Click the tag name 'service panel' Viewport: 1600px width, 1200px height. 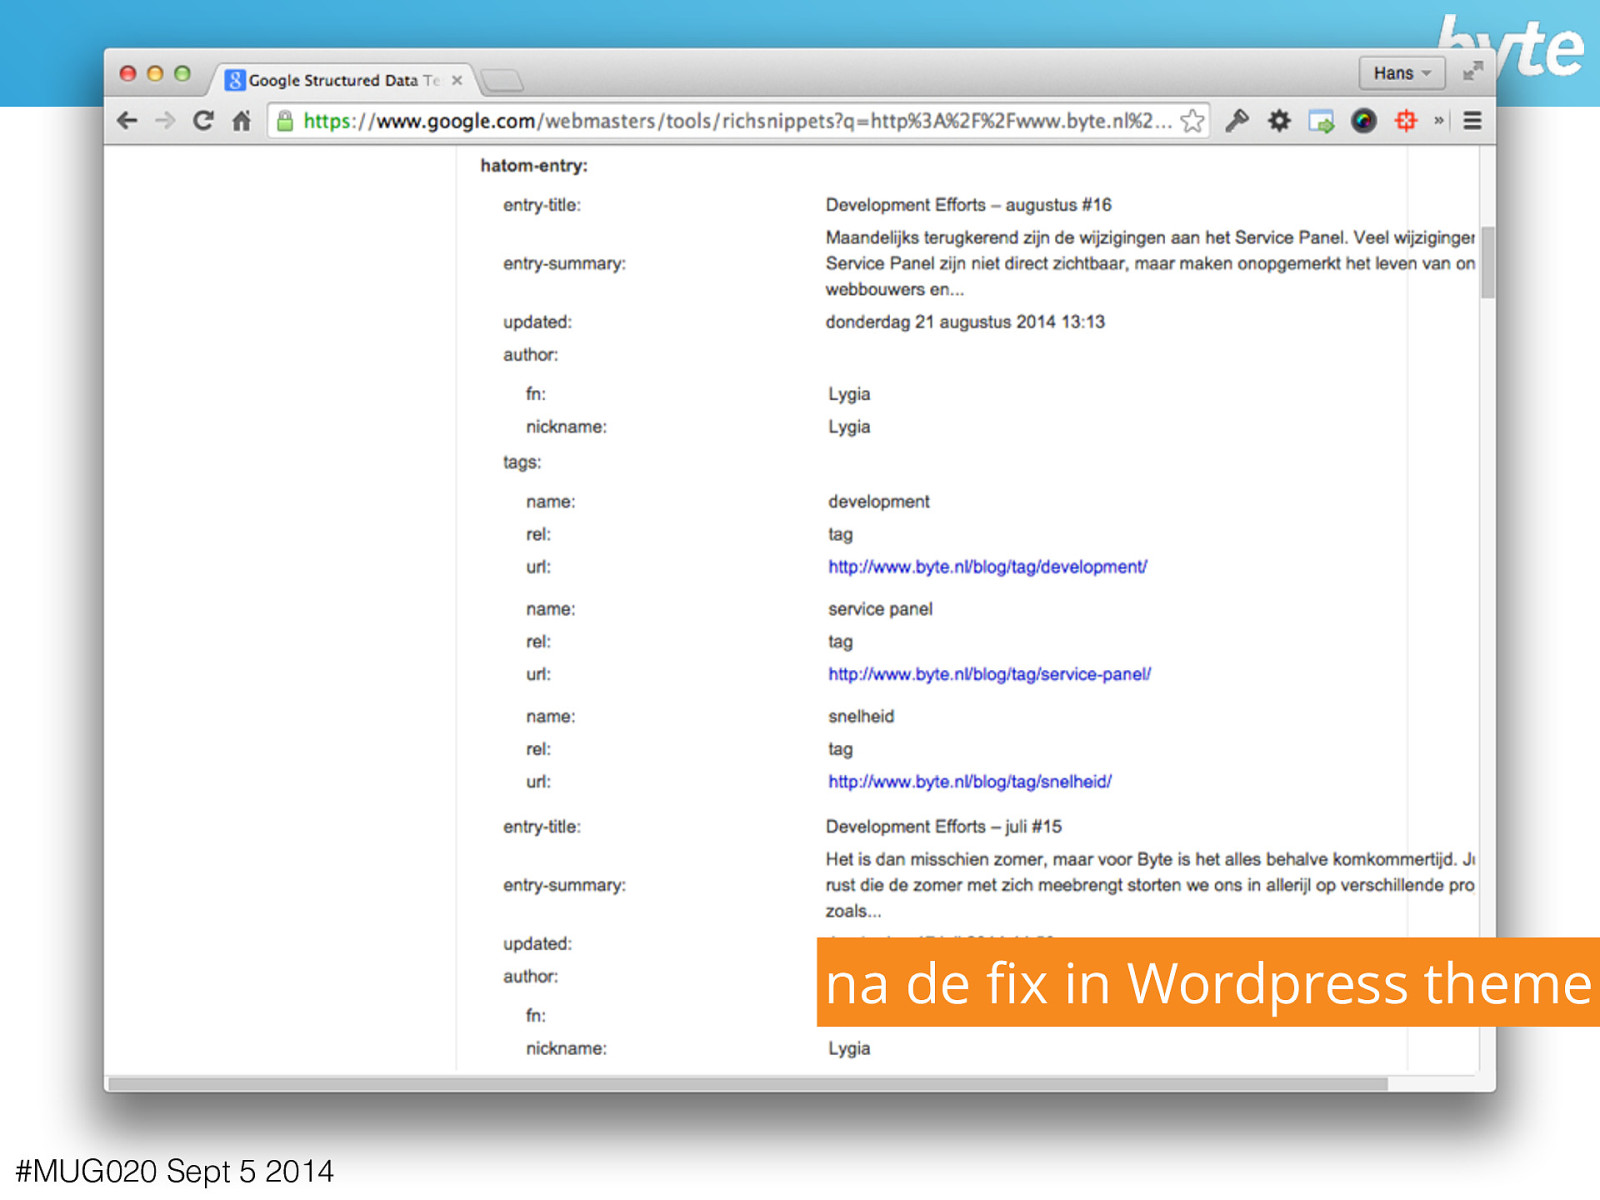click(880, 609)
